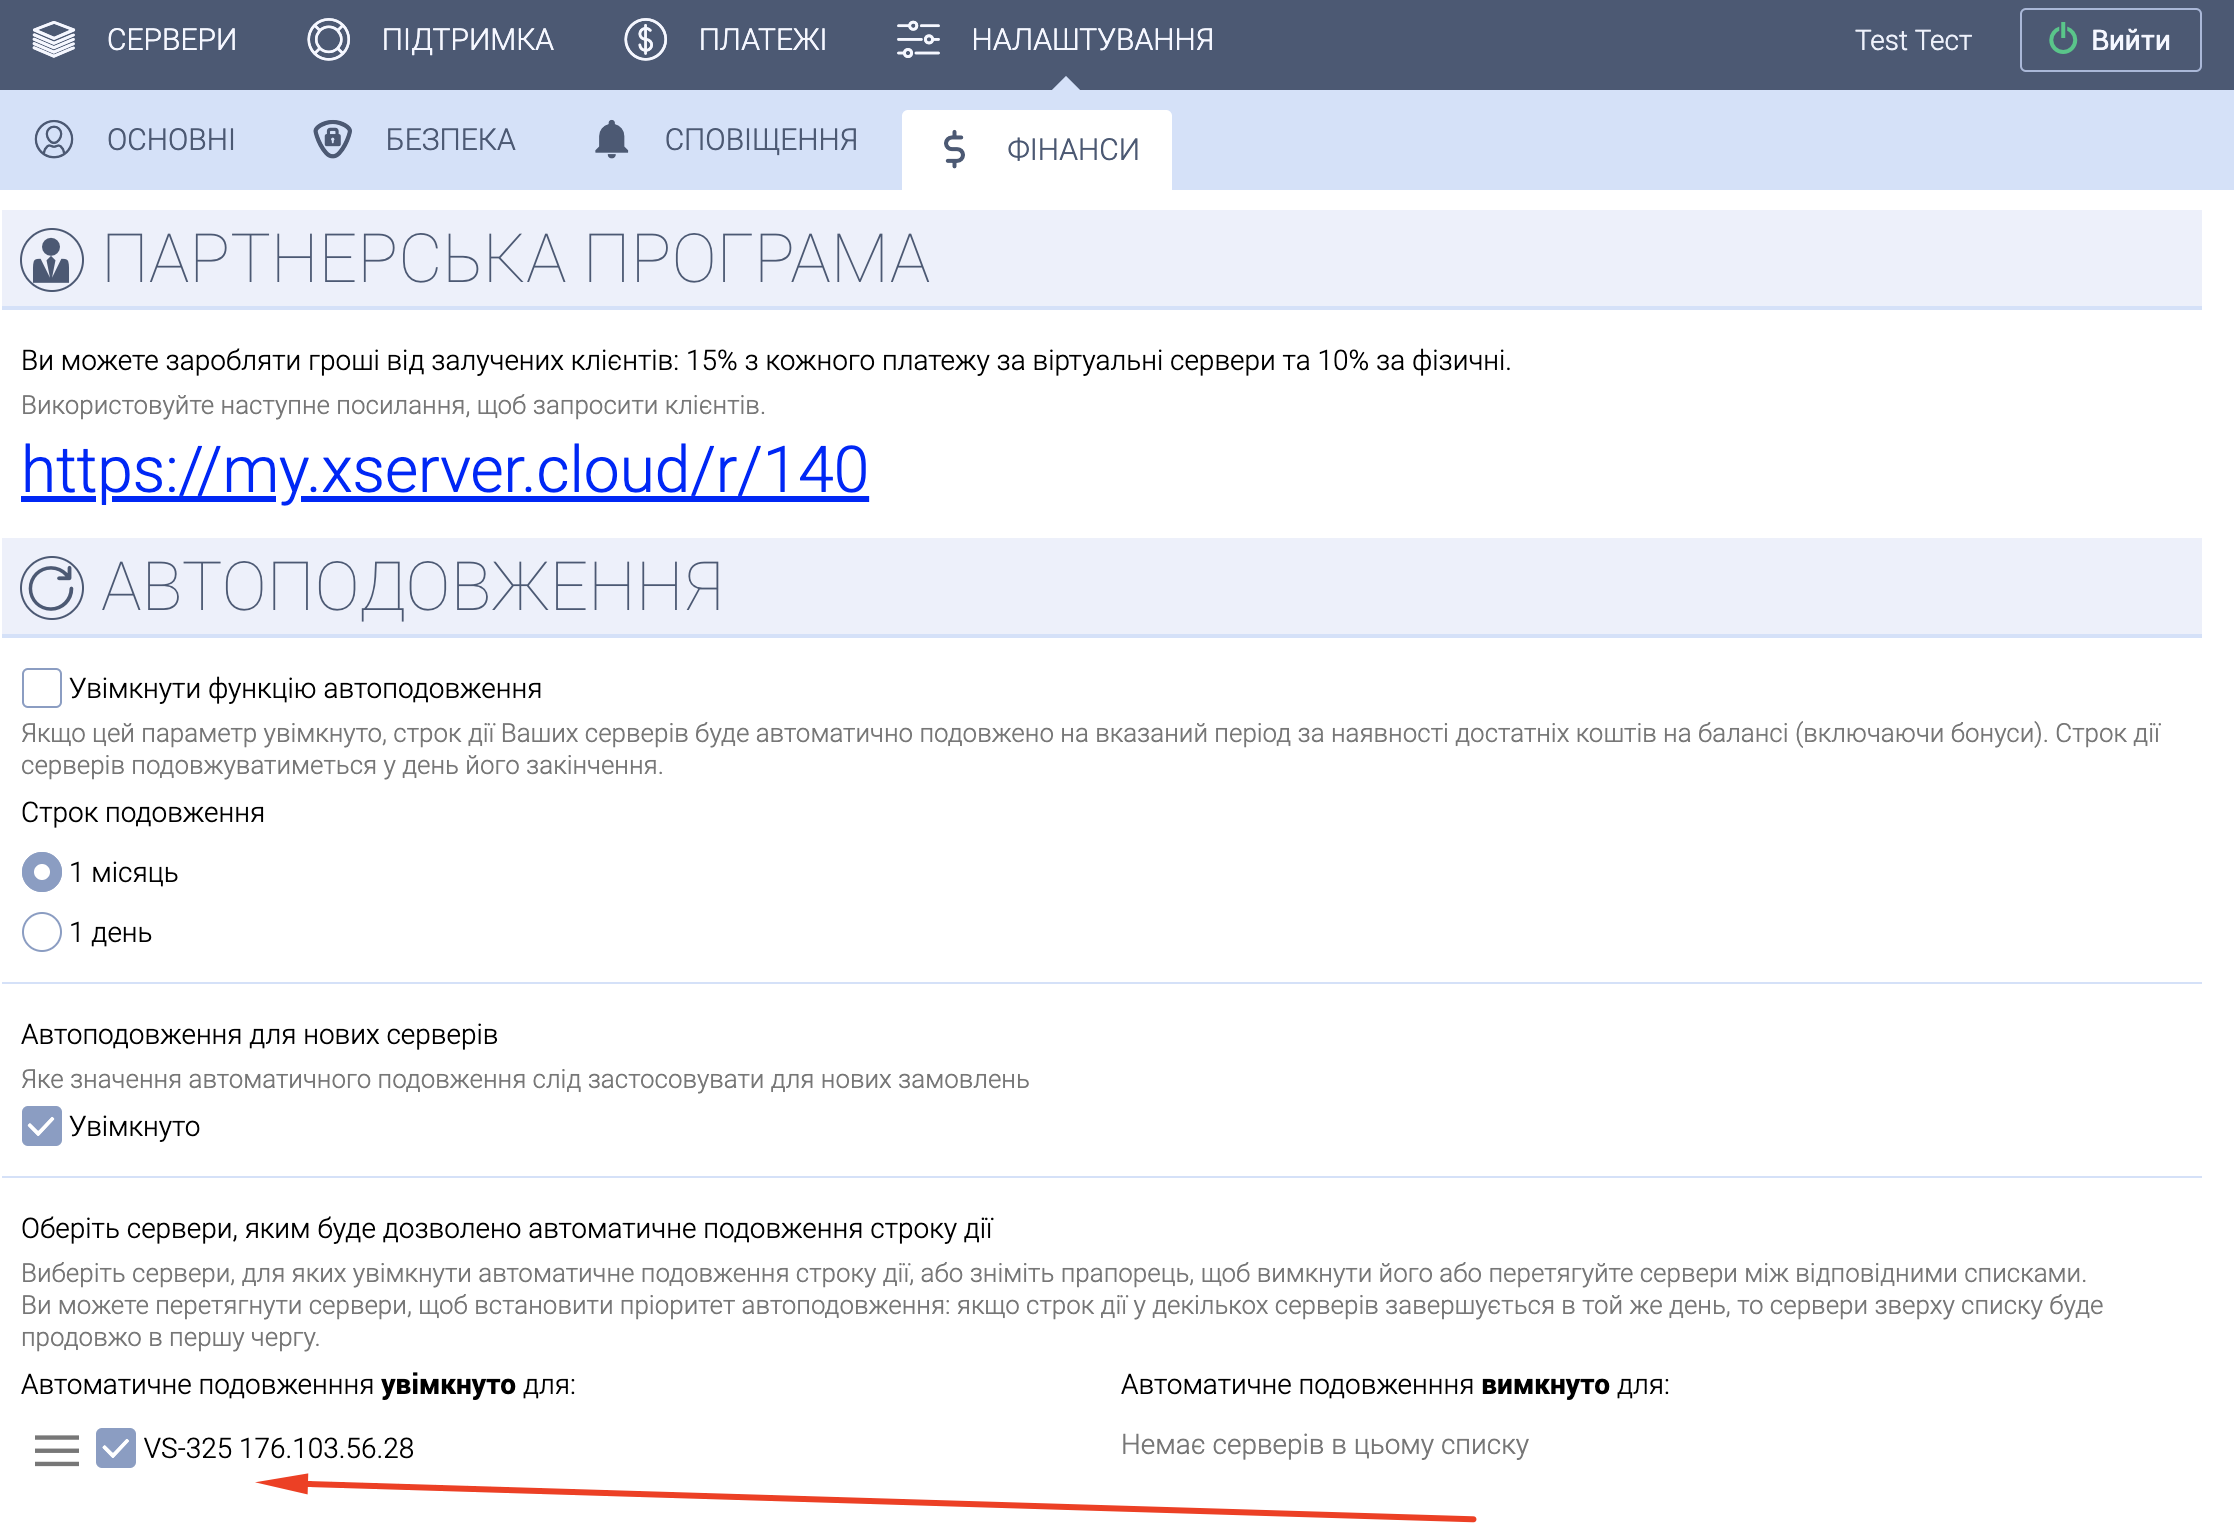Viewport: 2234px width, 1538px height.
Task: Click the partner program person icon
Action: 52,260
